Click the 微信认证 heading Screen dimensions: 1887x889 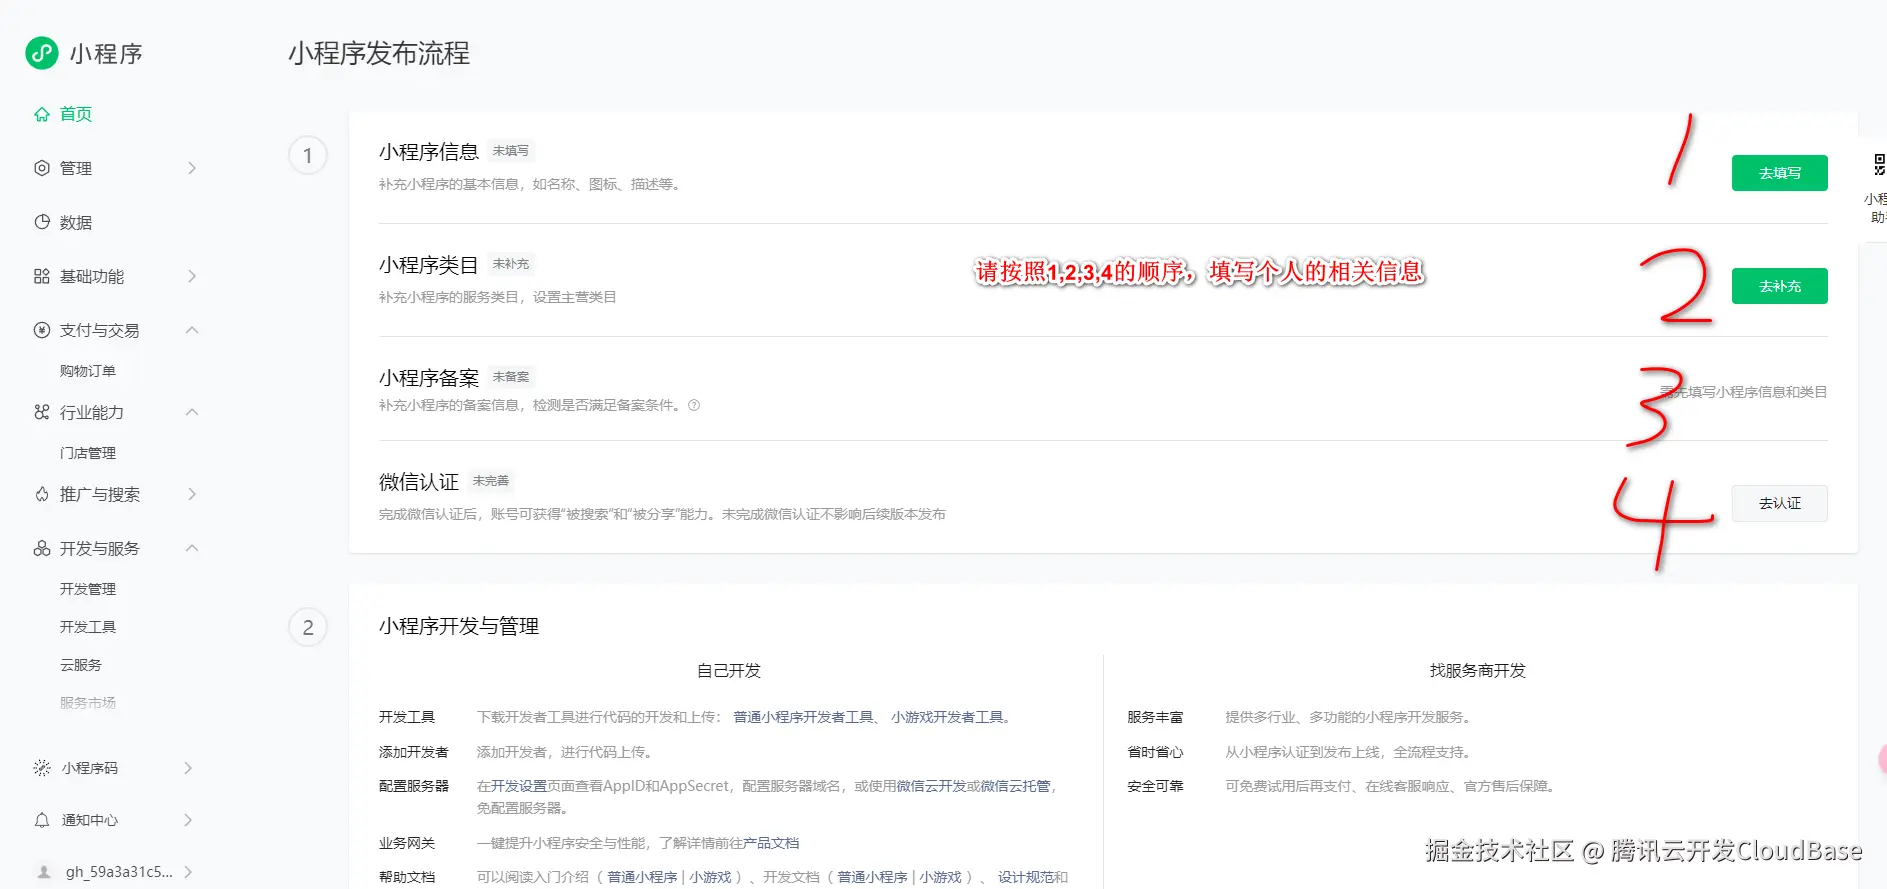419,482
